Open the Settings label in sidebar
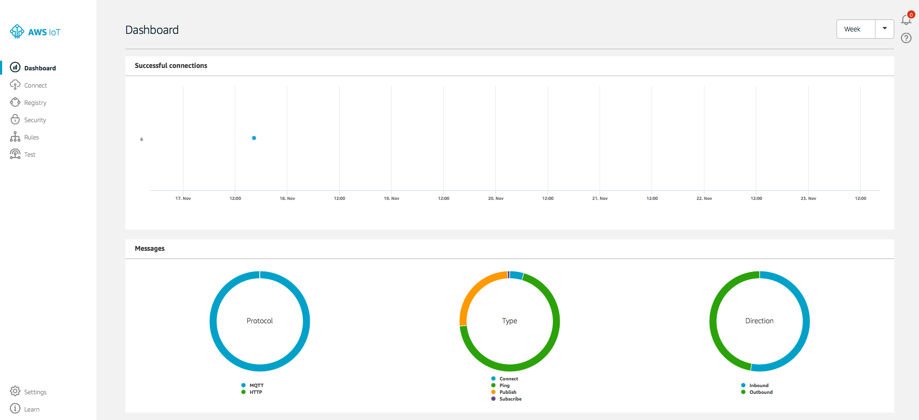The image size is (919, 420). point(35,392)
